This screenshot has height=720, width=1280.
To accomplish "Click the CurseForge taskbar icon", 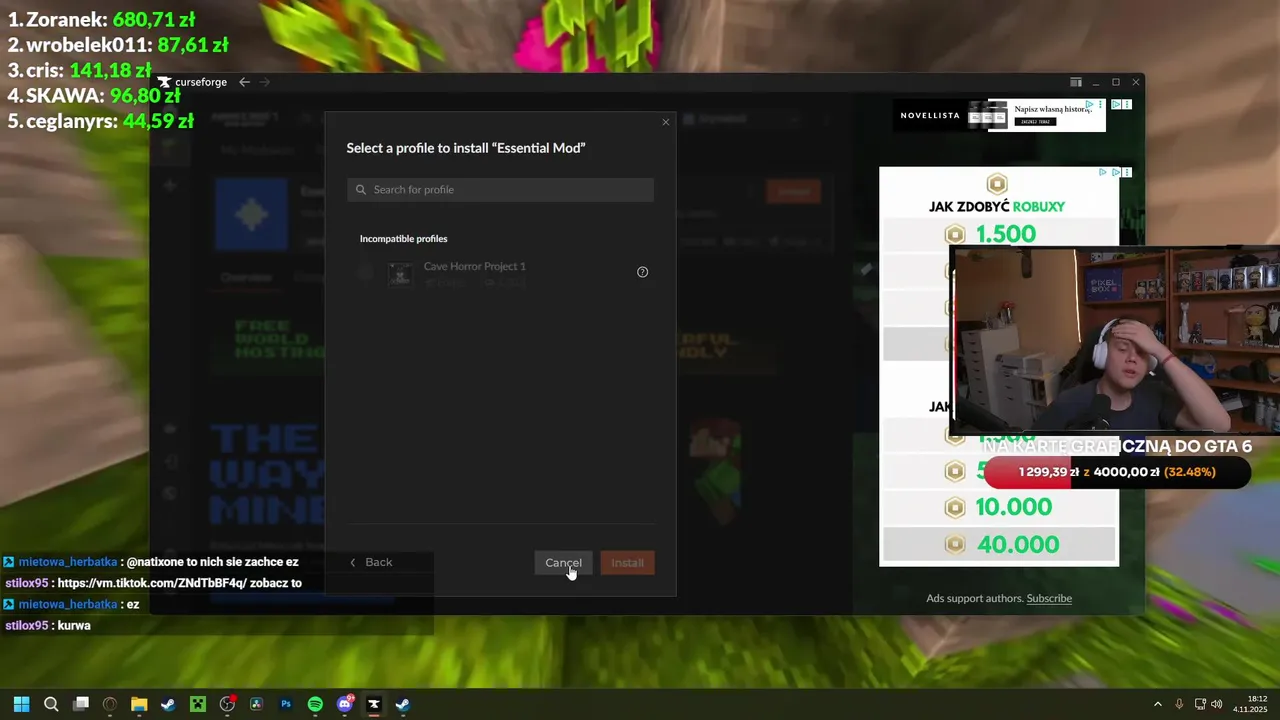I will click(374, 704).
